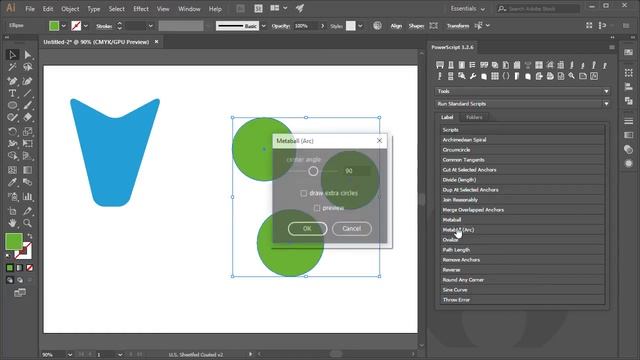This screenshot has height=360, width=640.
Task: Click the PowerScript panel menu icon
Action: pos(611,47)
